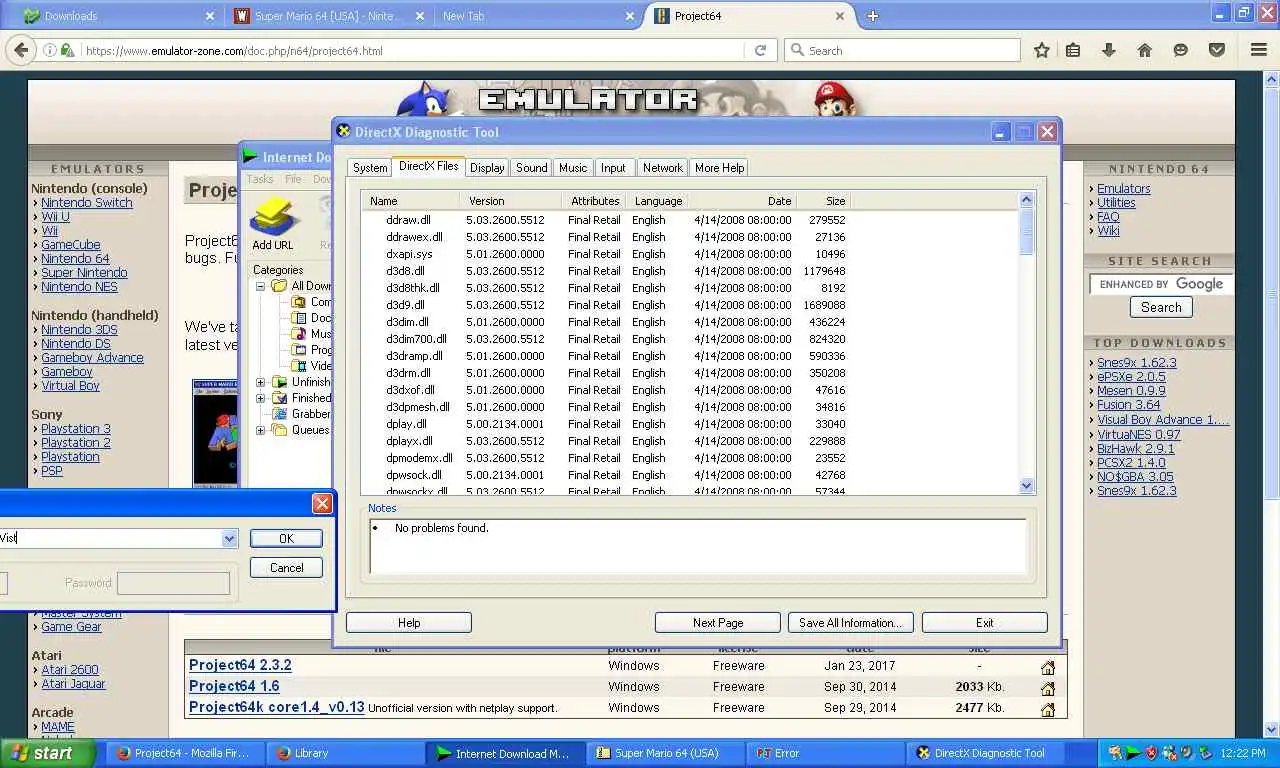The image size is (1280, 768).
Task: Open the Firefox hamburger menu
Action: (x=1259, y=50)
